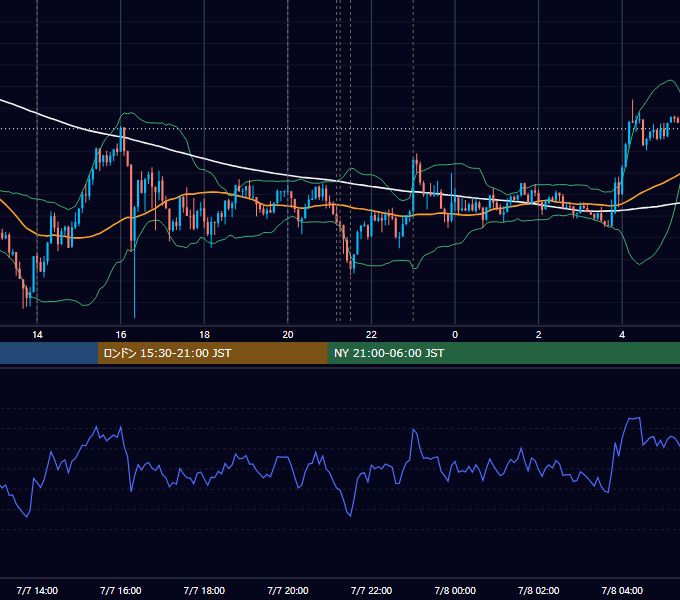Click the 7/8 02:00 time label
The image size is (680, 600).
tap(539, 590)
